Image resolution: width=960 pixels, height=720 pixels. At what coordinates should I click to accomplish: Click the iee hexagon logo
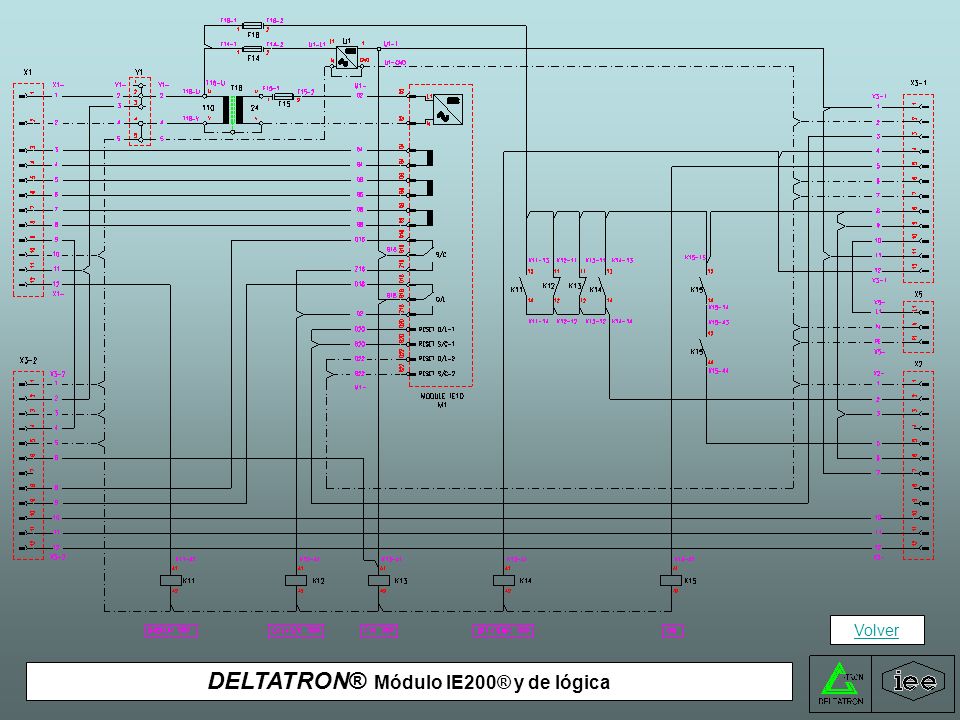(x=913, y=681)
